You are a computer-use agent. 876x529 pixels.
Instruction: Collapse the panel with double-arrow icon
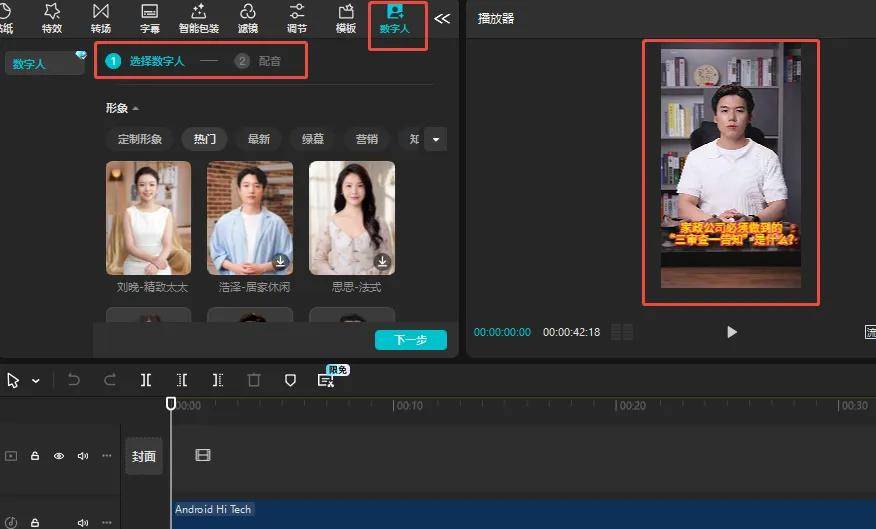click(x=442, y=18)
